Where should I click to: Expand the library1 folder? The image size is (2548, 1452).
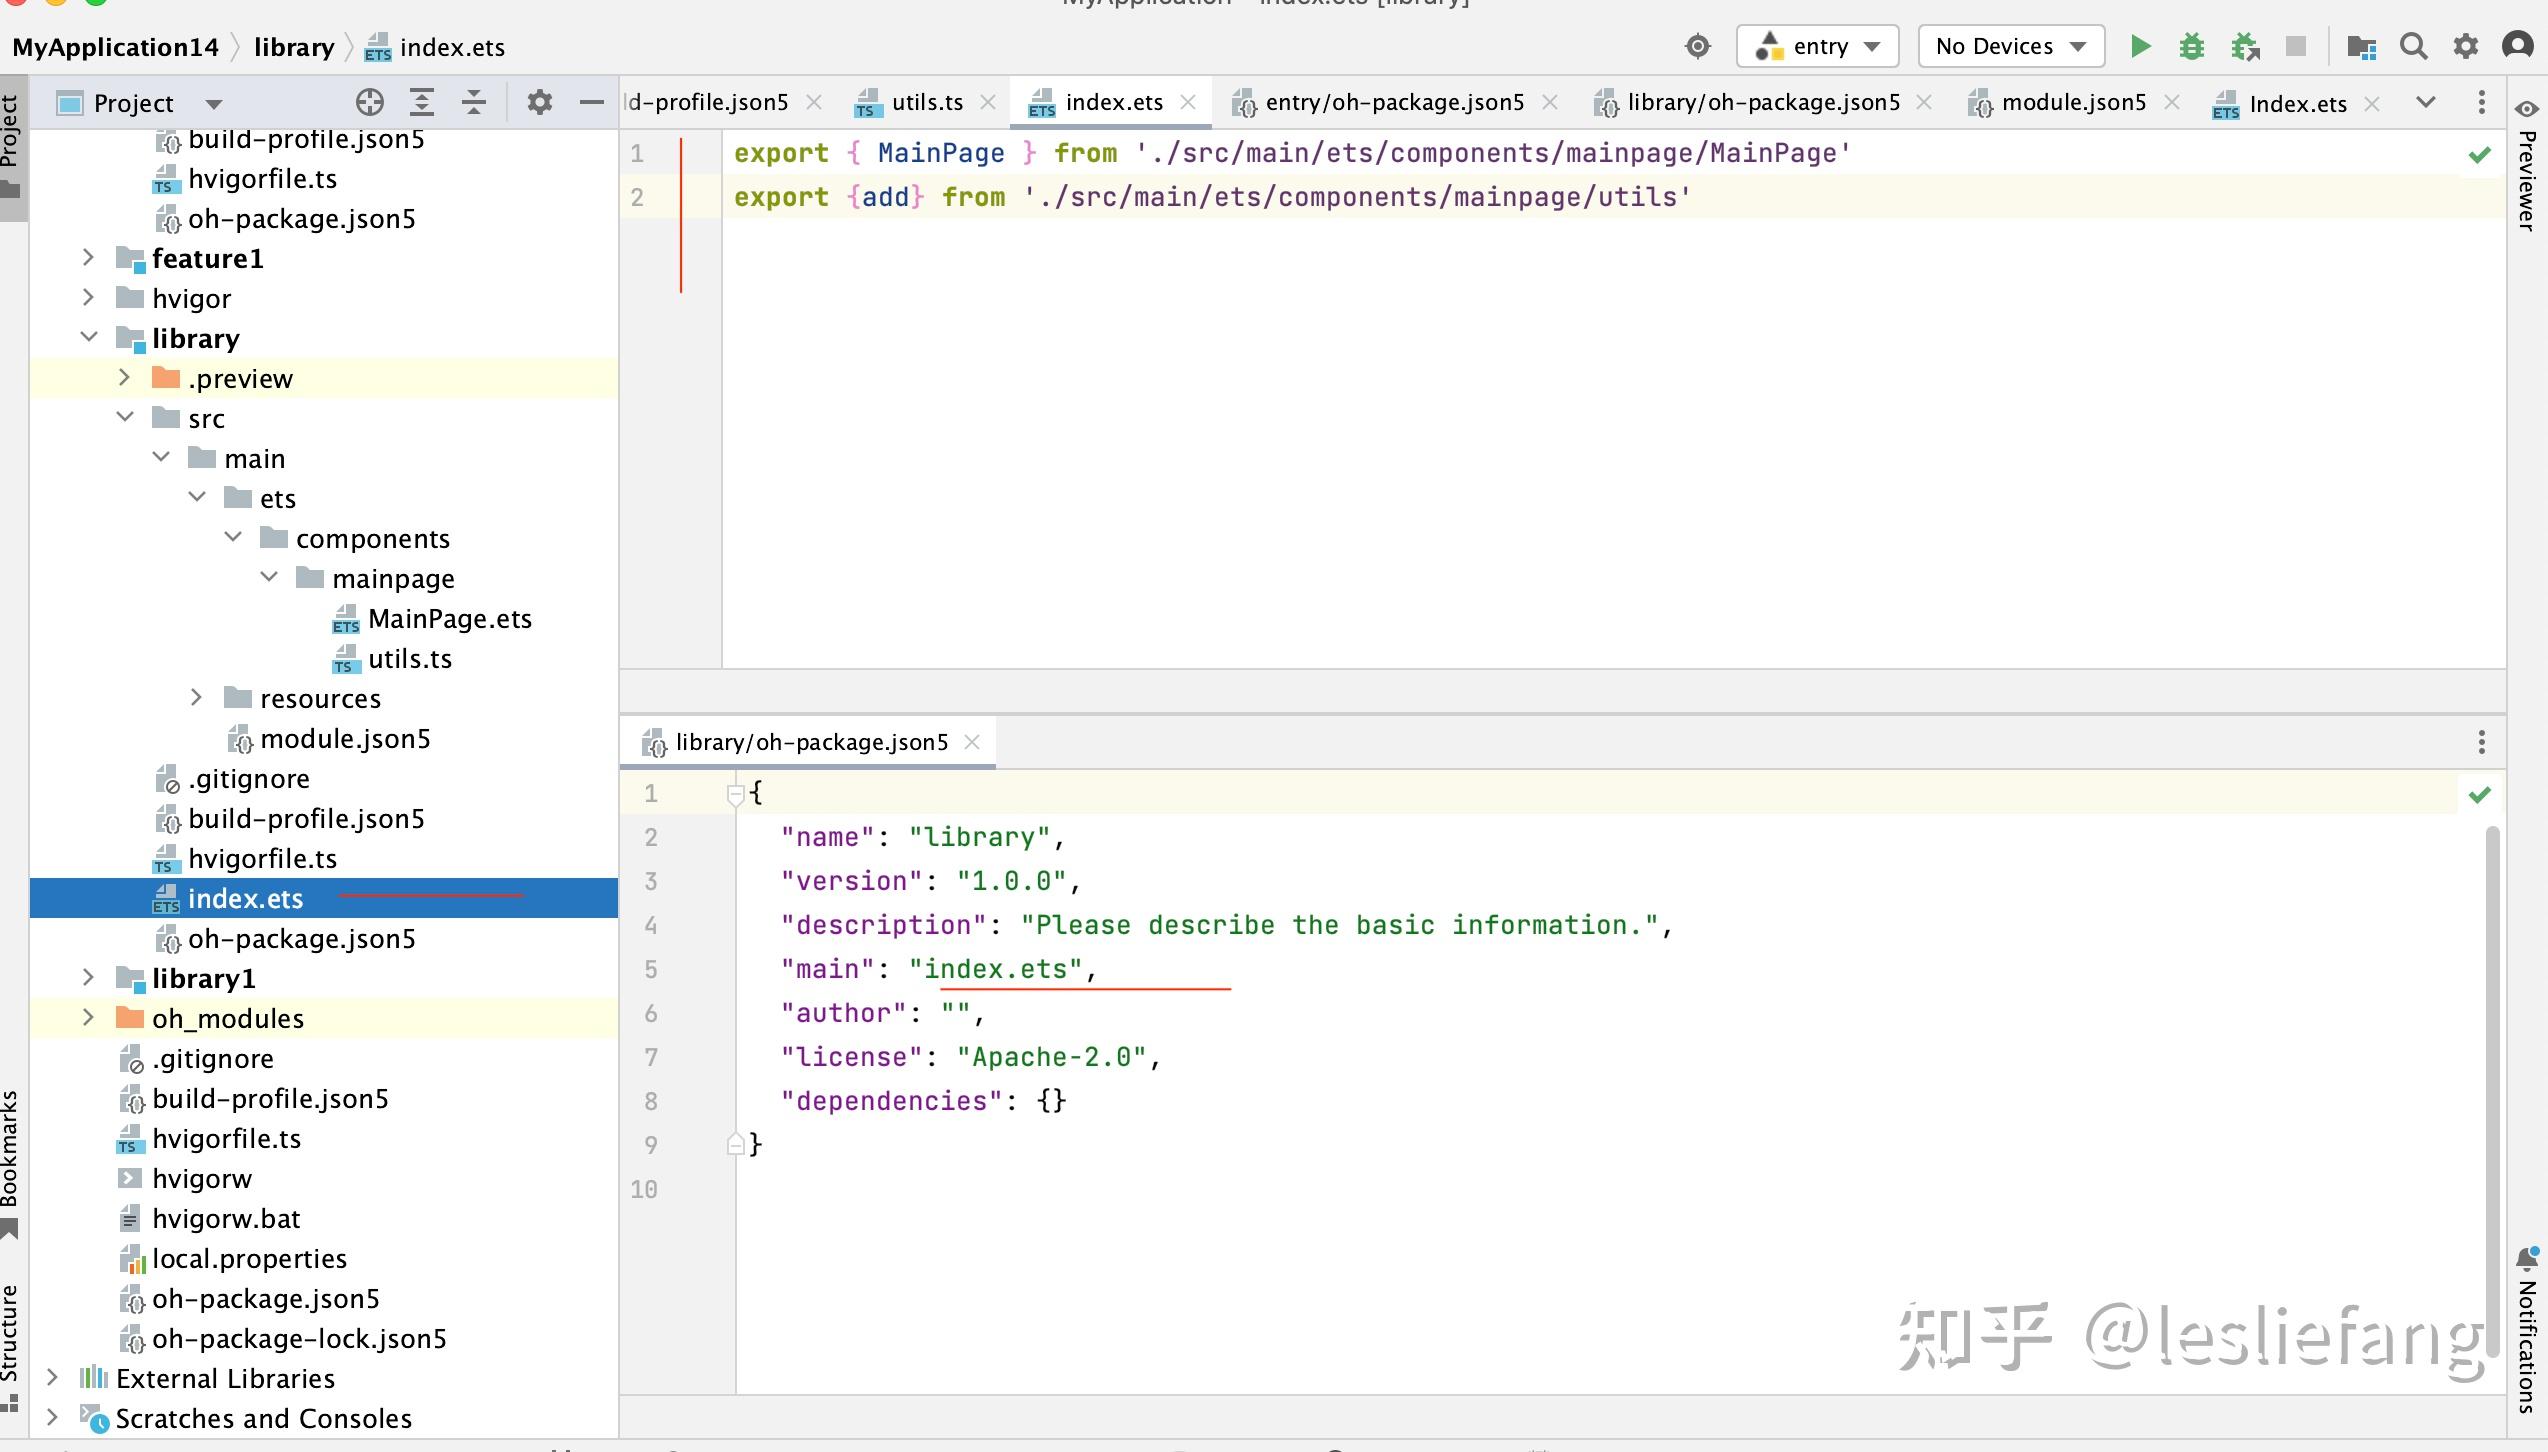click(x=88, y=978)
